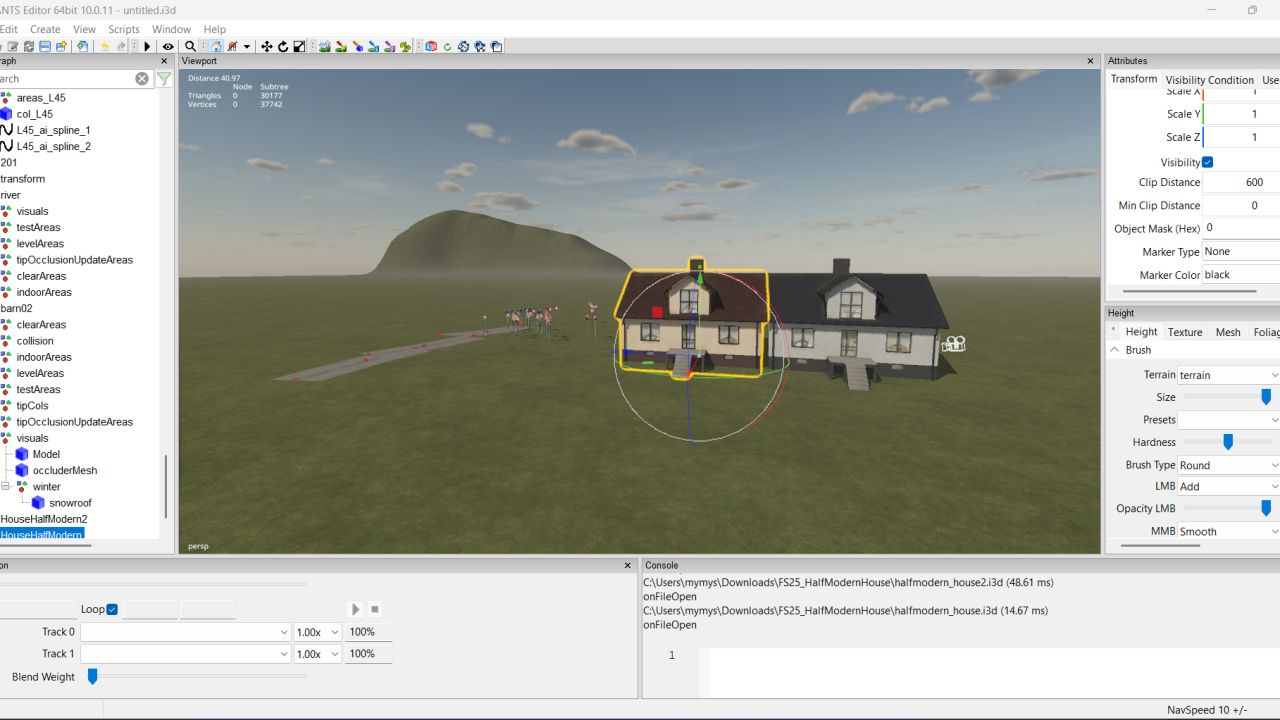Select the scale tool icon in toolbar
This screenshot has height=720, width=1280.
pyautogui.click(x=299, y=46)
